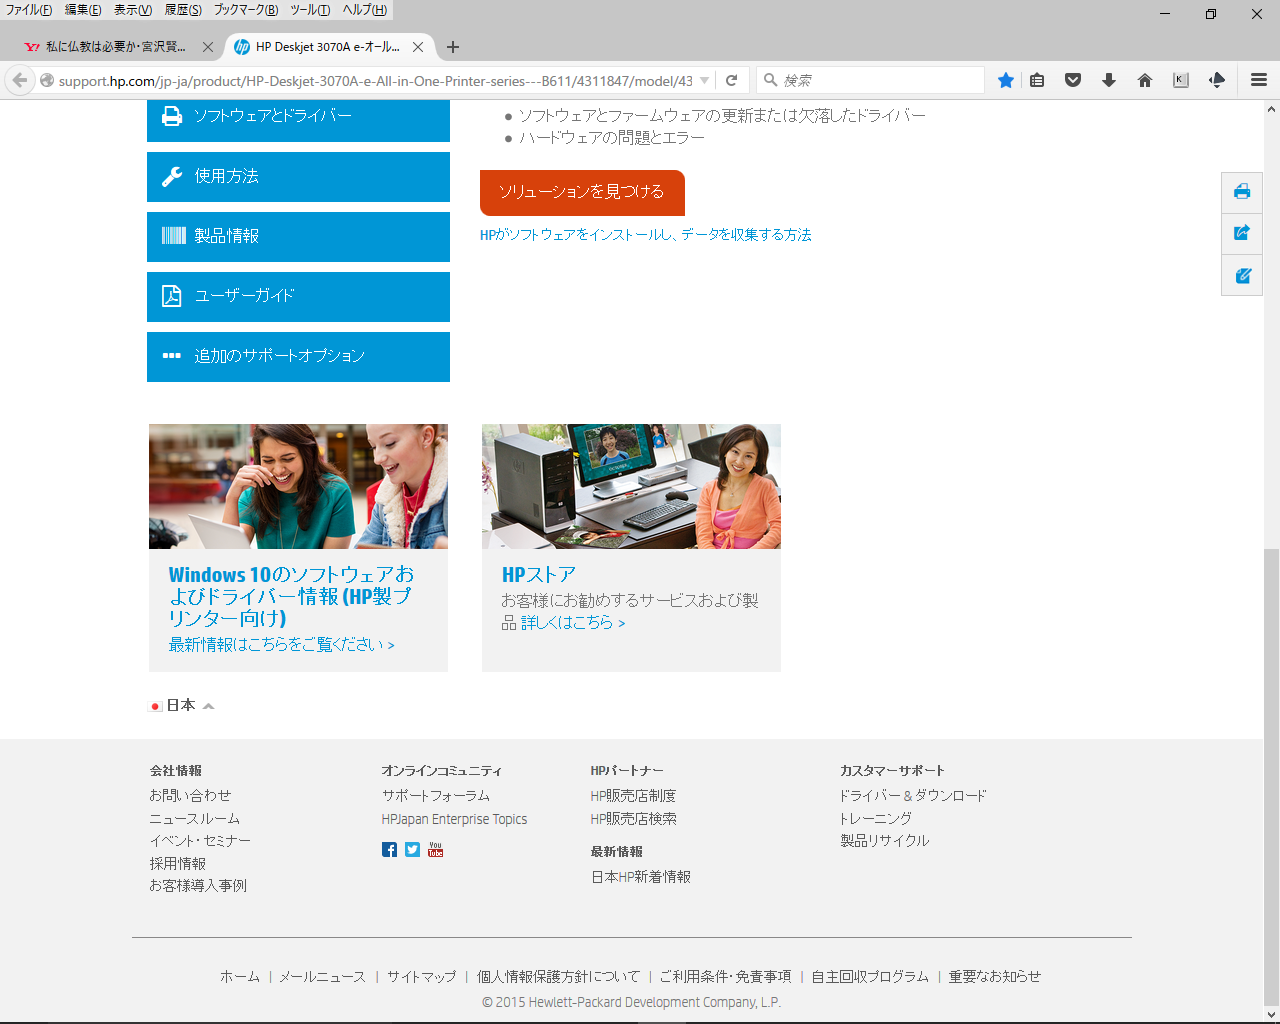
Task: Click 最新情報はこちらをご覧ください link
Action: (281, 645)
